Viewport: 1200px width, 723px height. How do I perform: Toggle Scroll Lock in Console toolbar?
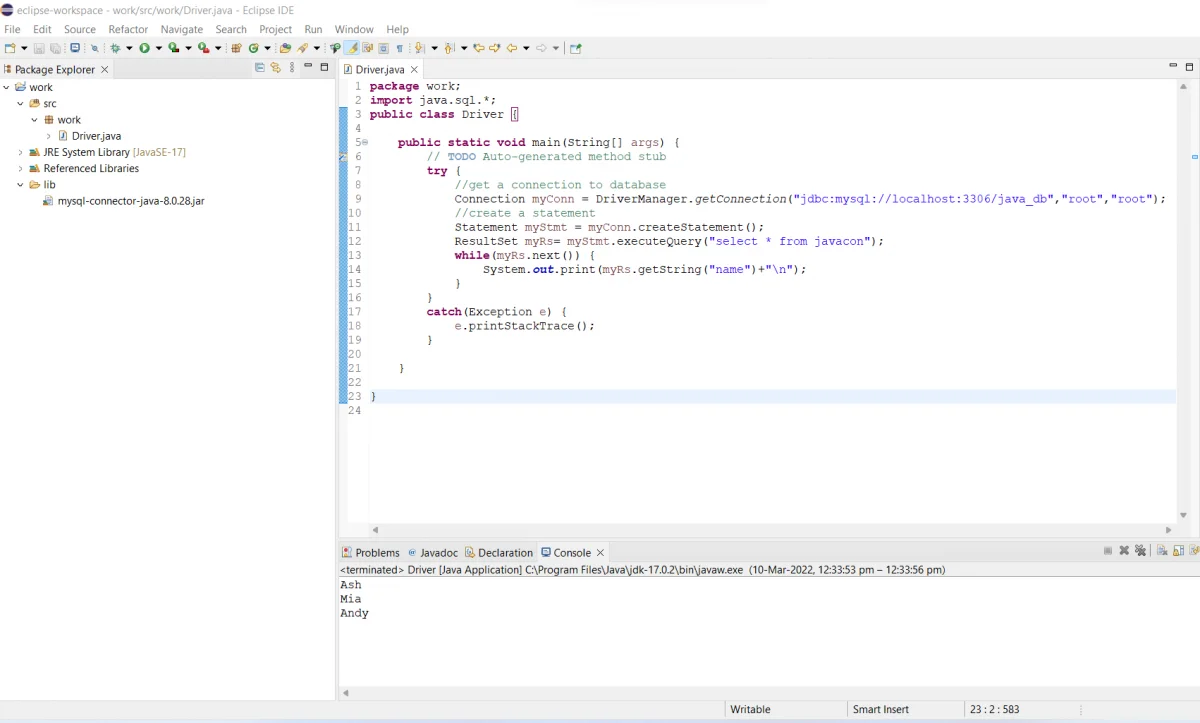coord(1179,551)
